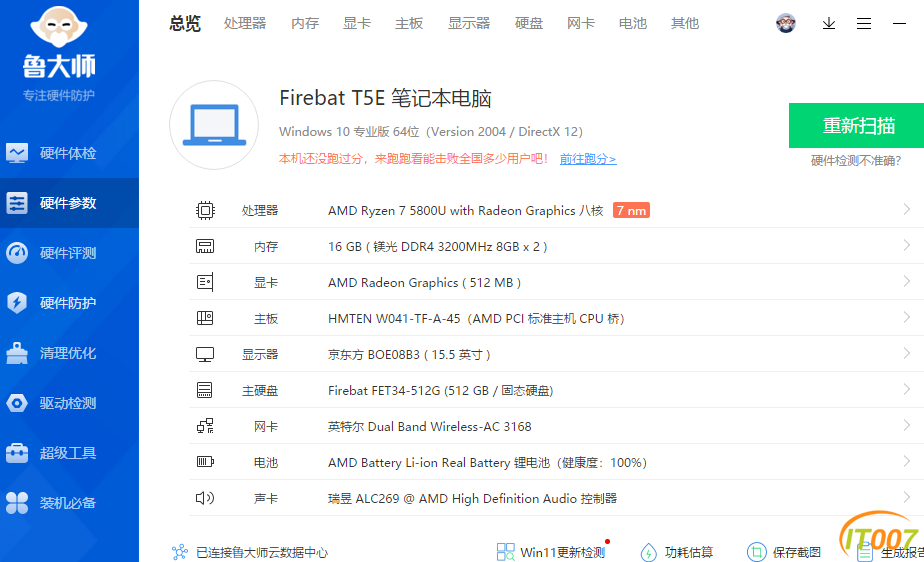Open 装机必备 software section
The height and width of the screenshot is (562, 924).
(x=69, y=503)
